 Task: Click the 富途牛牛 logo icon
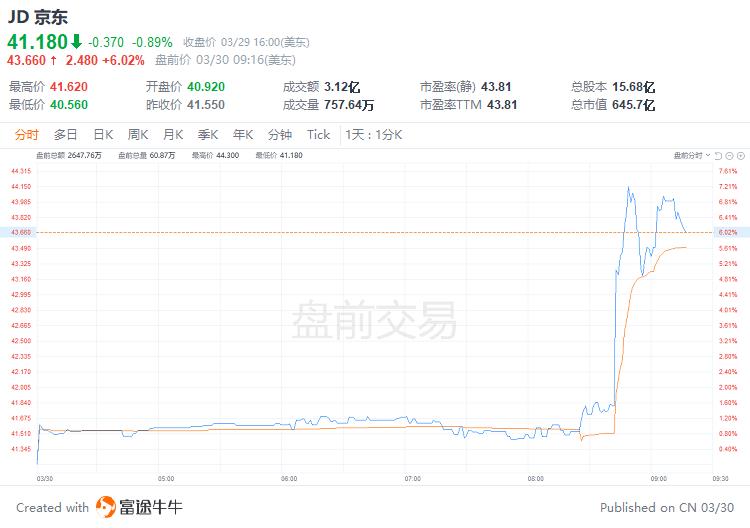pos(105,507)
